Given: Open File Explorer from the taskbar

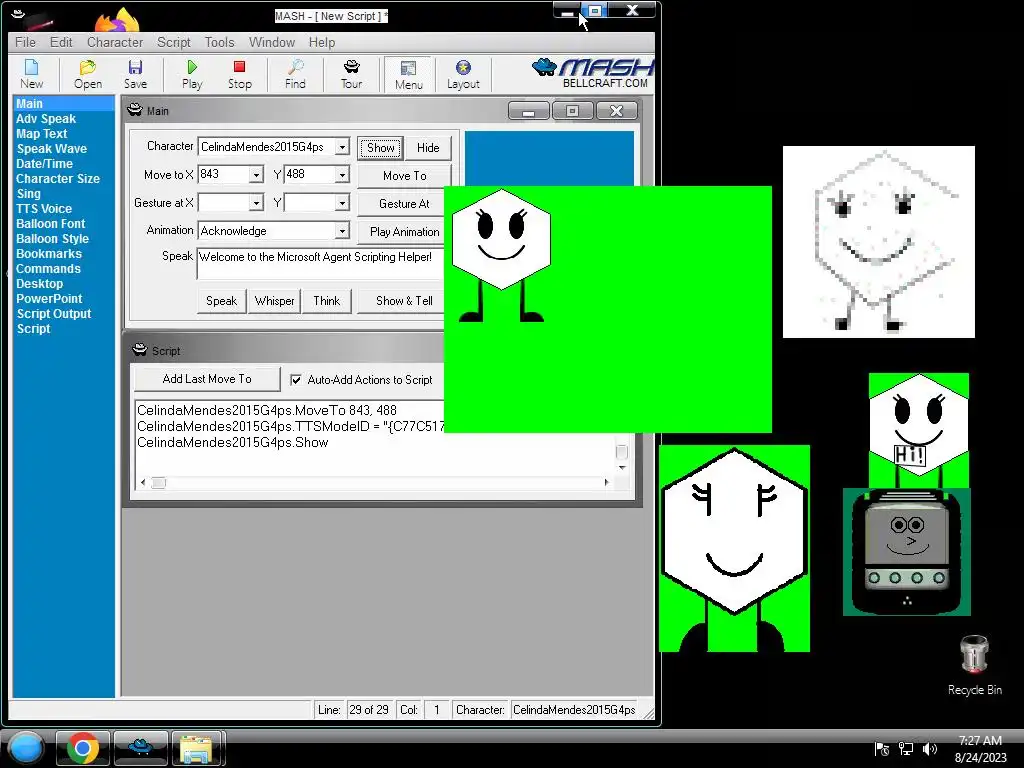Looking at the screenshot, I should [x=197, y=748].
